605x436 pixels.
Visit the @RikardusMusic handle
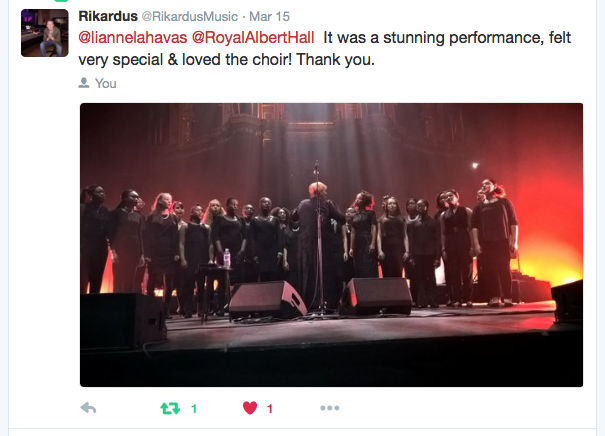click(x=189, y=17)
